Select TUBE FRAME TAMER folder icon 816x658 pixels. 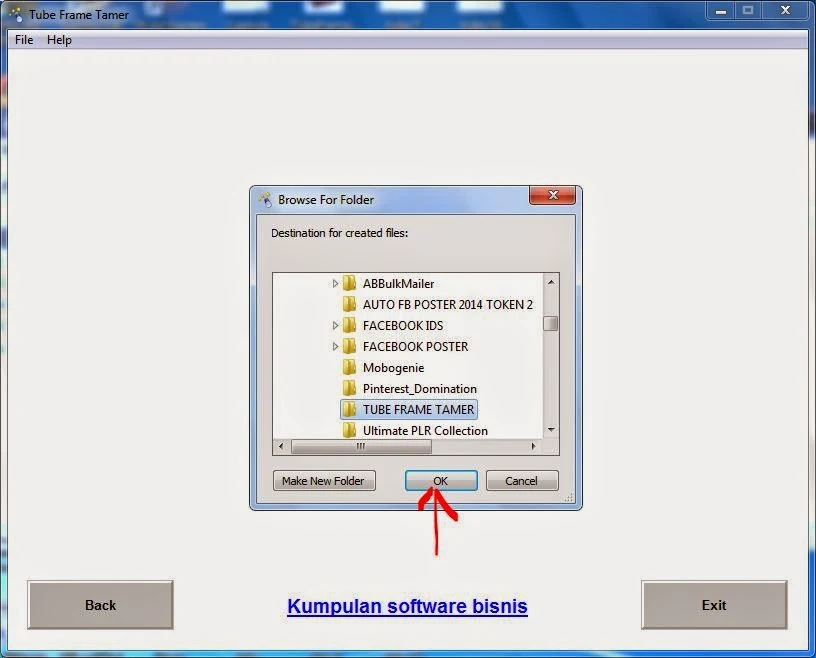(350, 409)
